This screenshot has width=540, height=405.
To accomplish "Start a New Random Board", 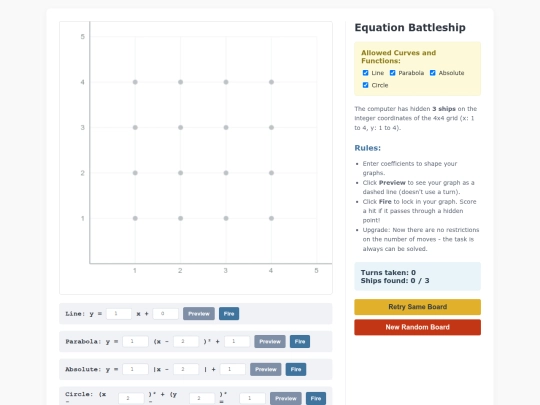I will pos(417,327).
